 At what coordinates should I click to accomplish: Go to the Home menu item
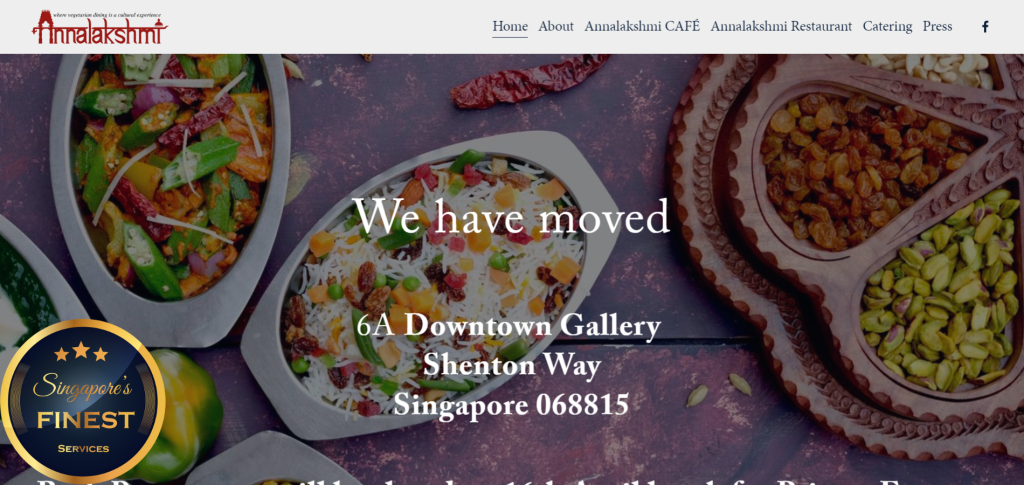(x=510, y=27)
